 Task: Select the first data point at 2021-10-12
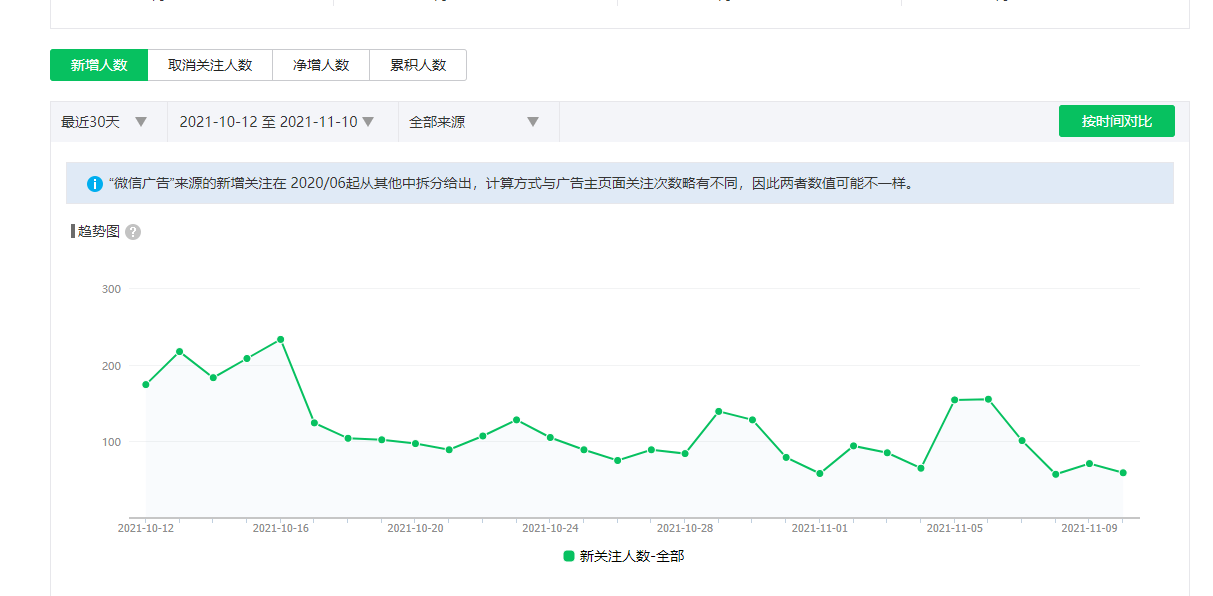coord(146,385)
